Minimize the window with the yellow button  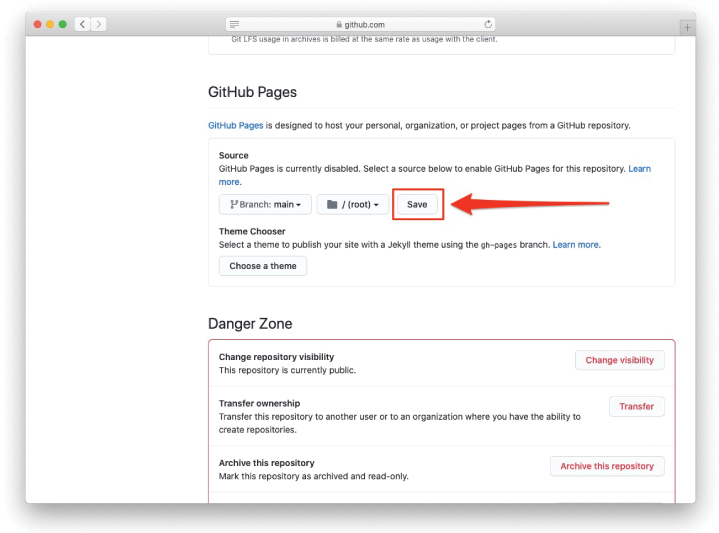(x=50, y=24)
